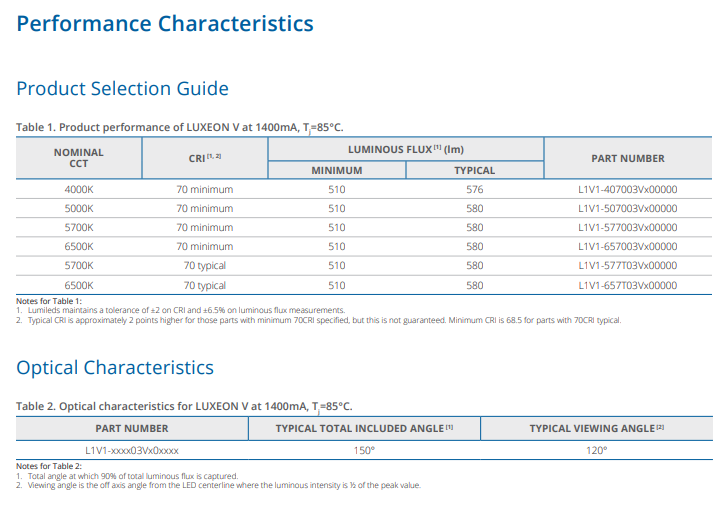The image size is (727, 512).
Task: Click part number L1V1-xxxx03Vx0xxxx in Table 2
Action: click(x=132, y=450)
